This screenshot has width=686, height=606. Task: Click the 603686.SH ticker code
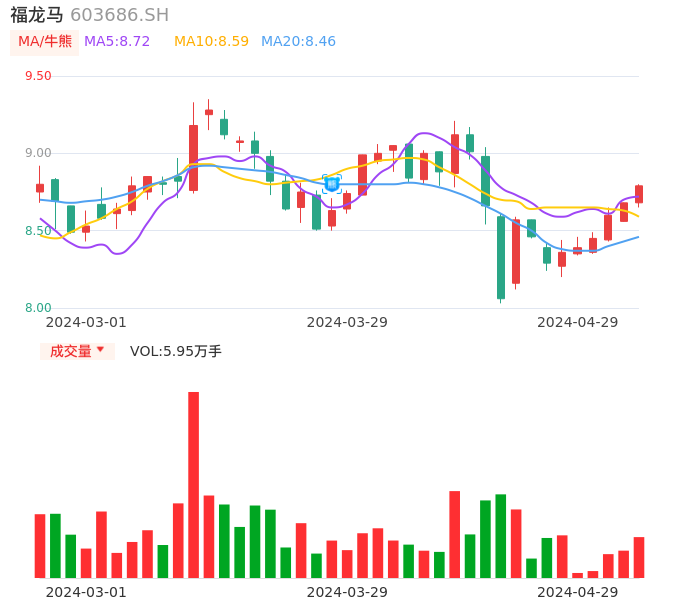click(x=119, y=15)
